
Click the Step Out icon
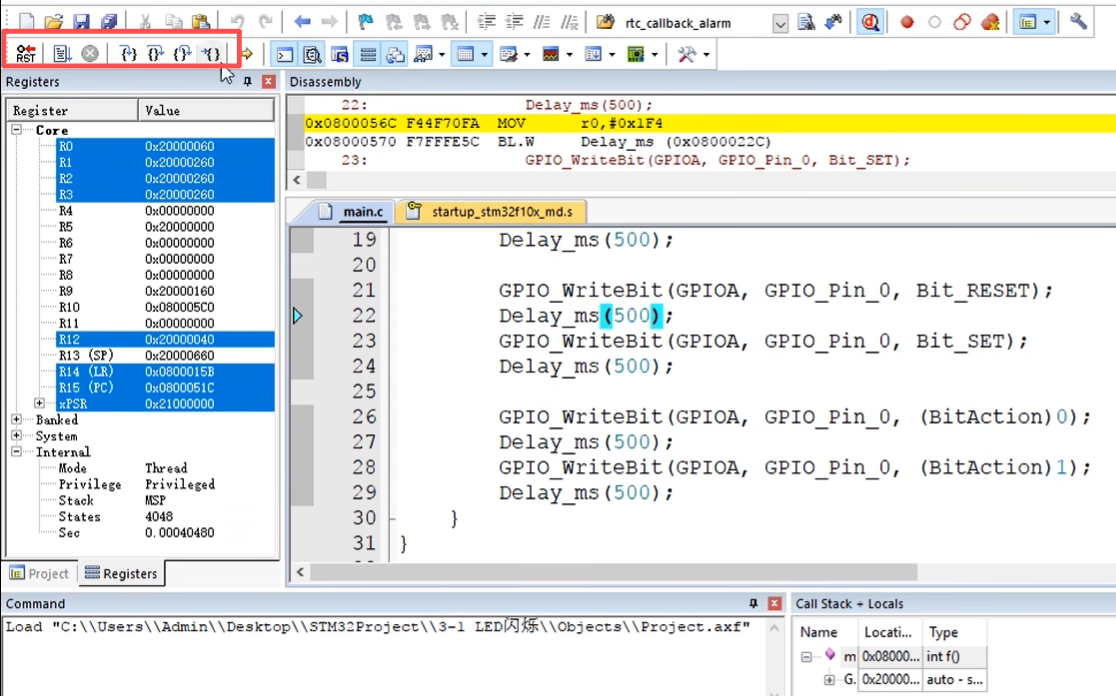pyautogui.click(x=184, y=54)
